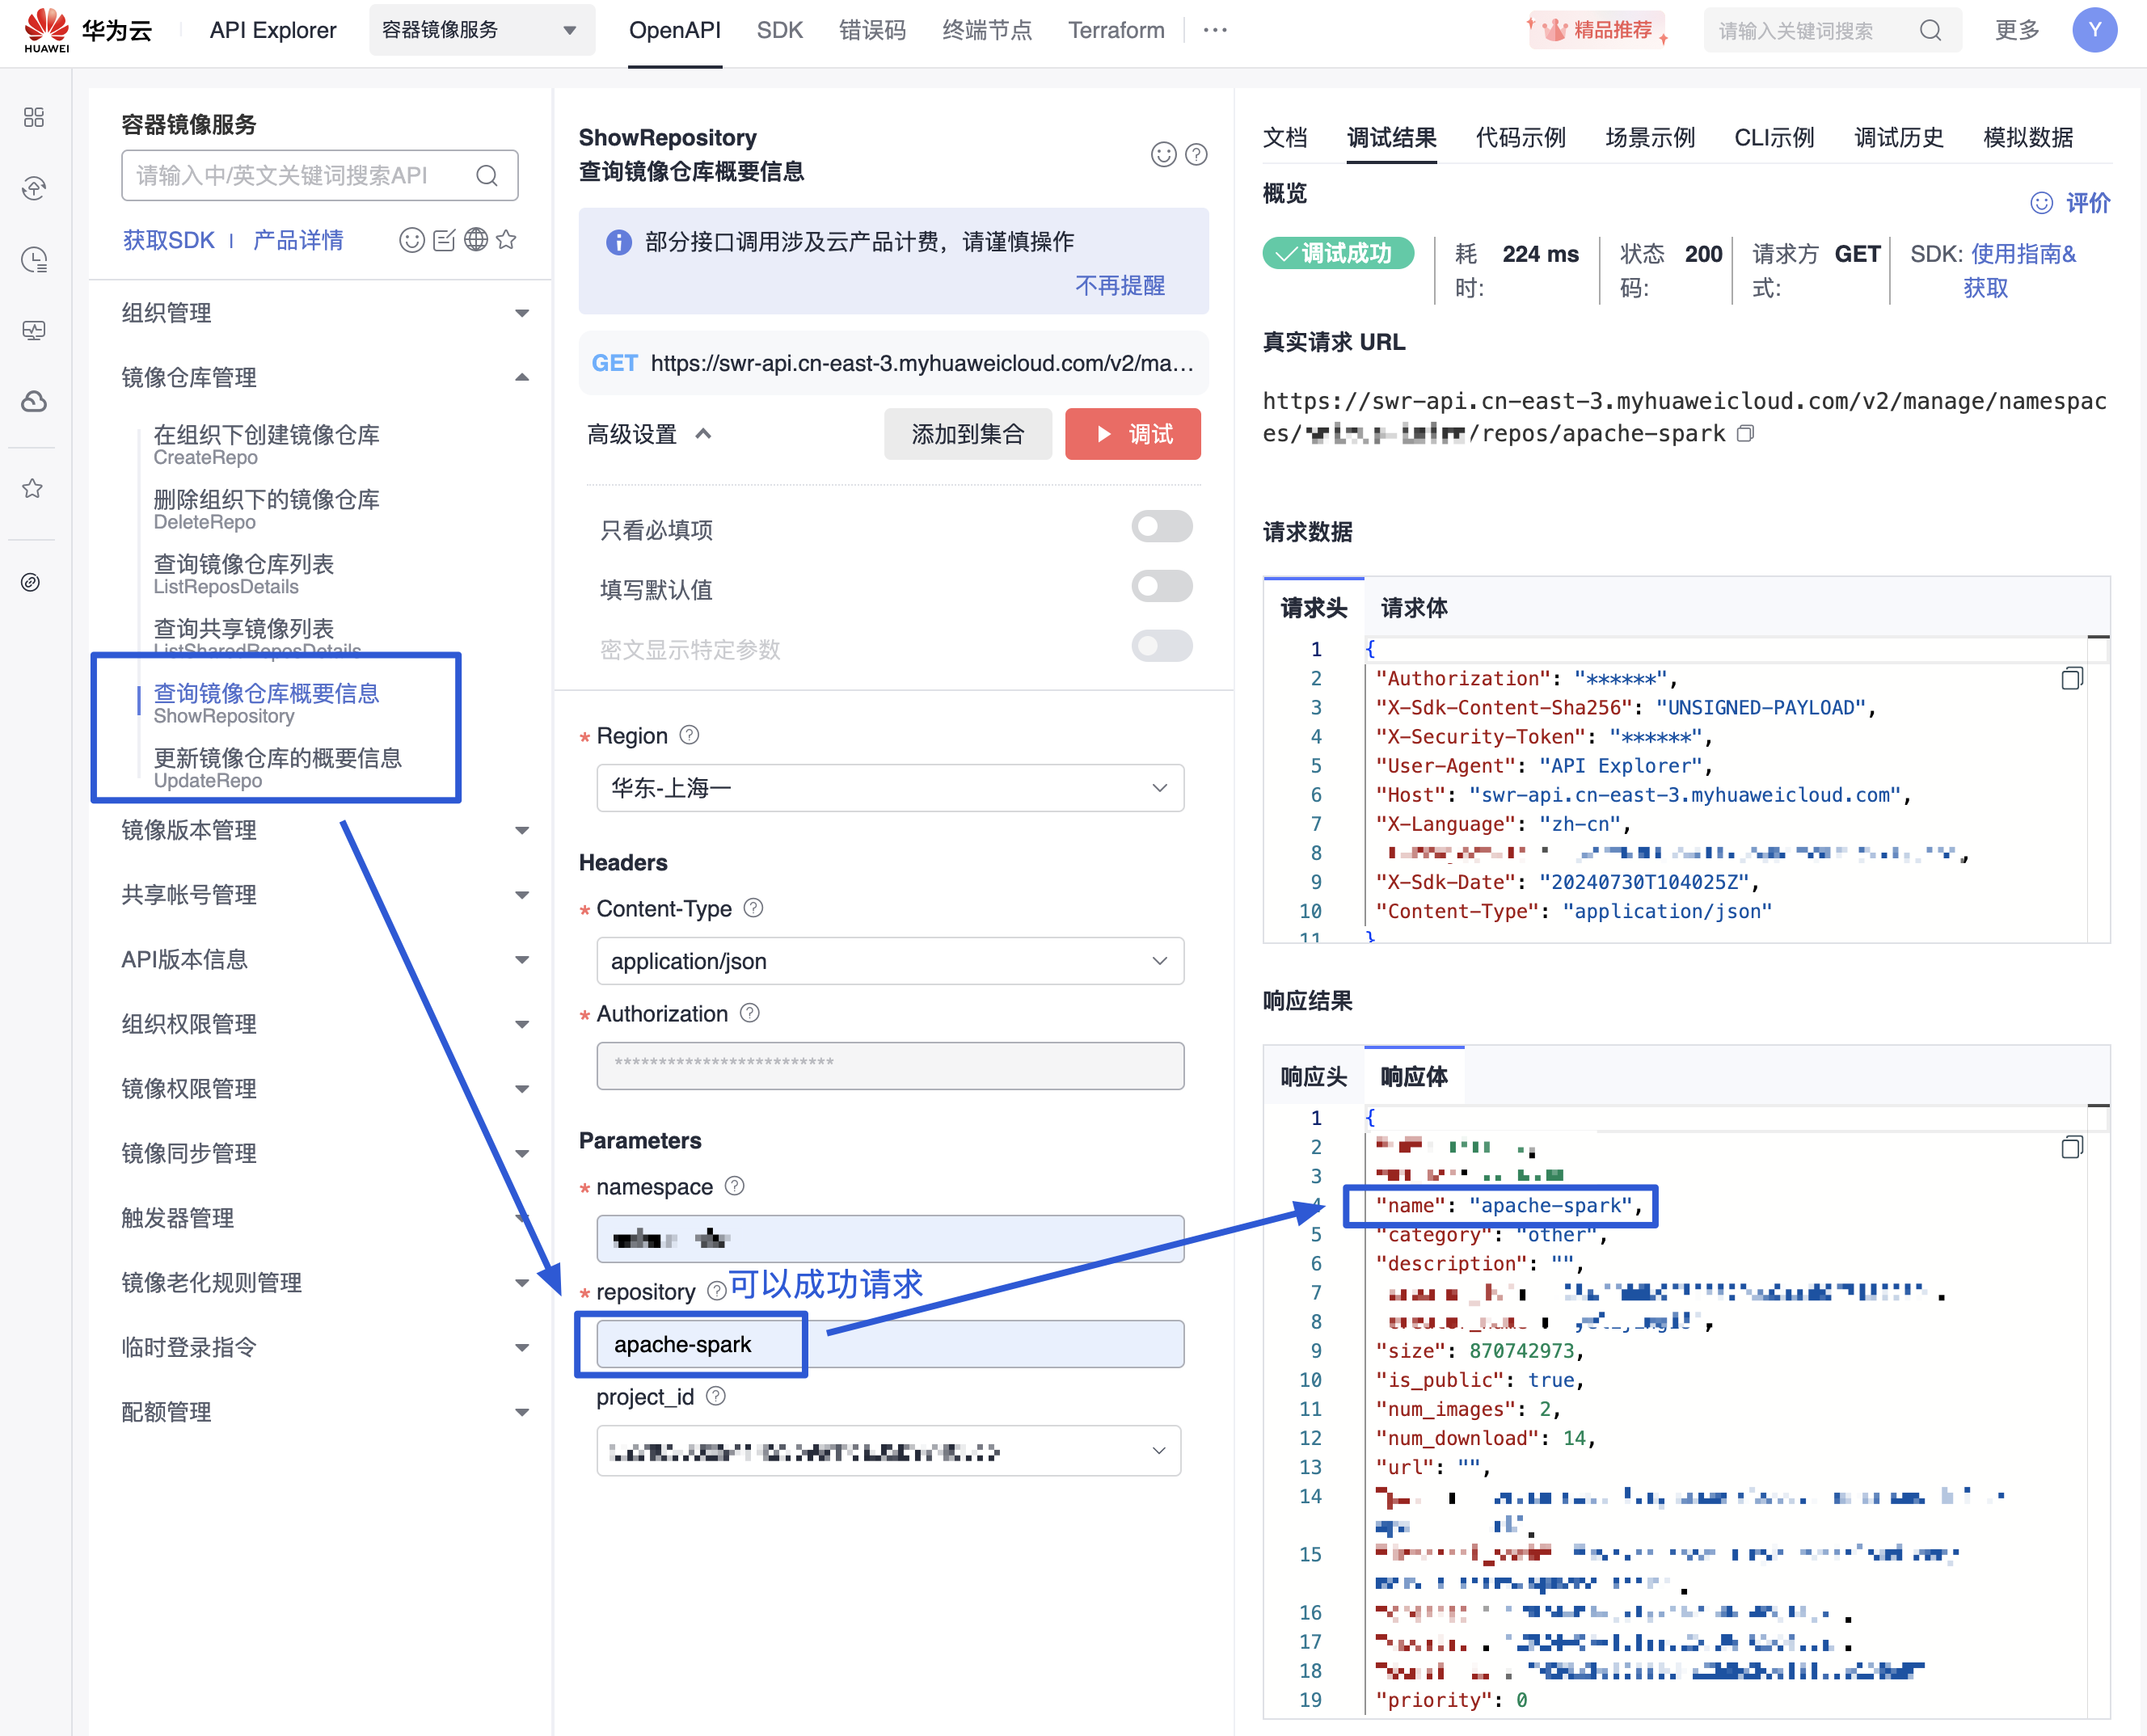The width and height of the screenshot is (2147, 1736).
Task: Click the cloud icon in left sidebar
Action: coord(34,402)
